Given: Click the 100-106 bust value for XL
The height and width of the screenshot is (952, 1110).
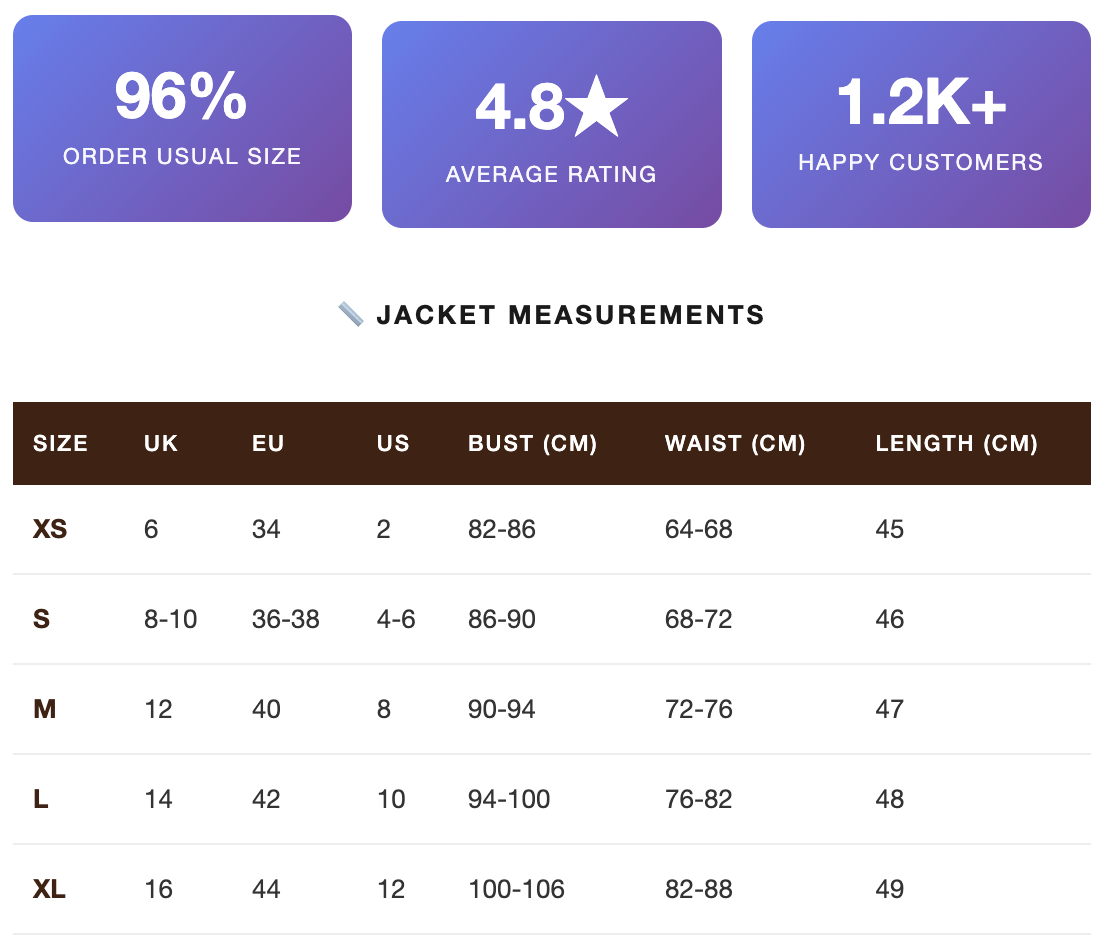Looking at the screenshot, I should [x=516, y=889].
